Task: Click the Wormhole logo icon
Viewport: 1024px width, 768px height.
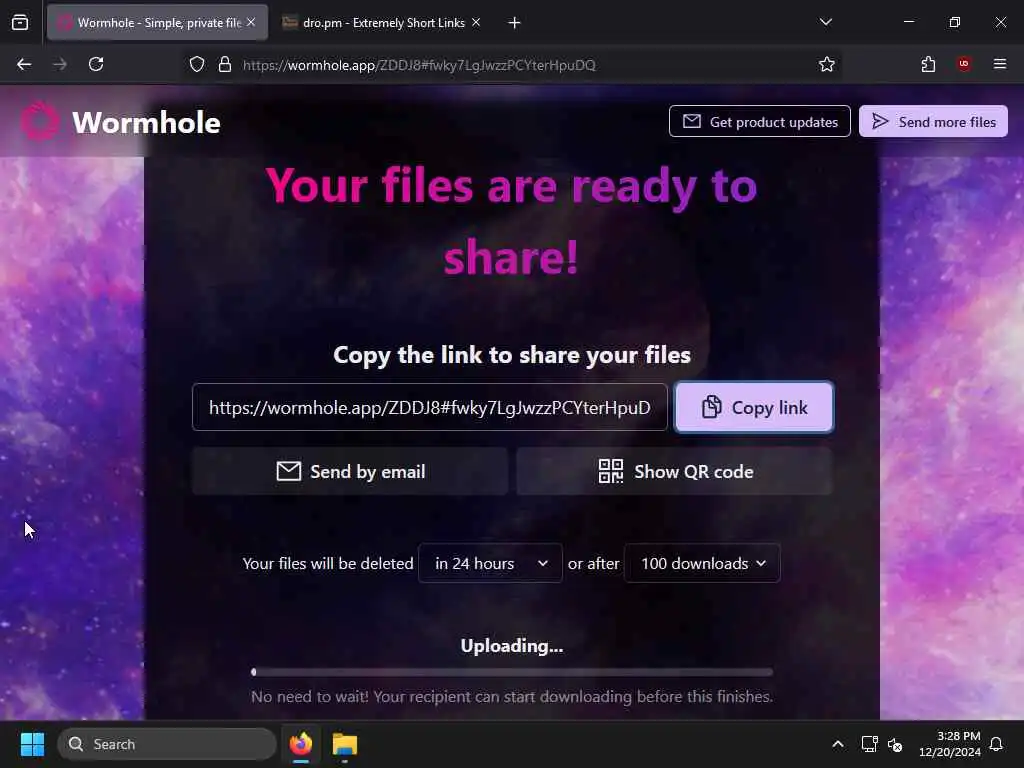Action: [x=40, y=121]
